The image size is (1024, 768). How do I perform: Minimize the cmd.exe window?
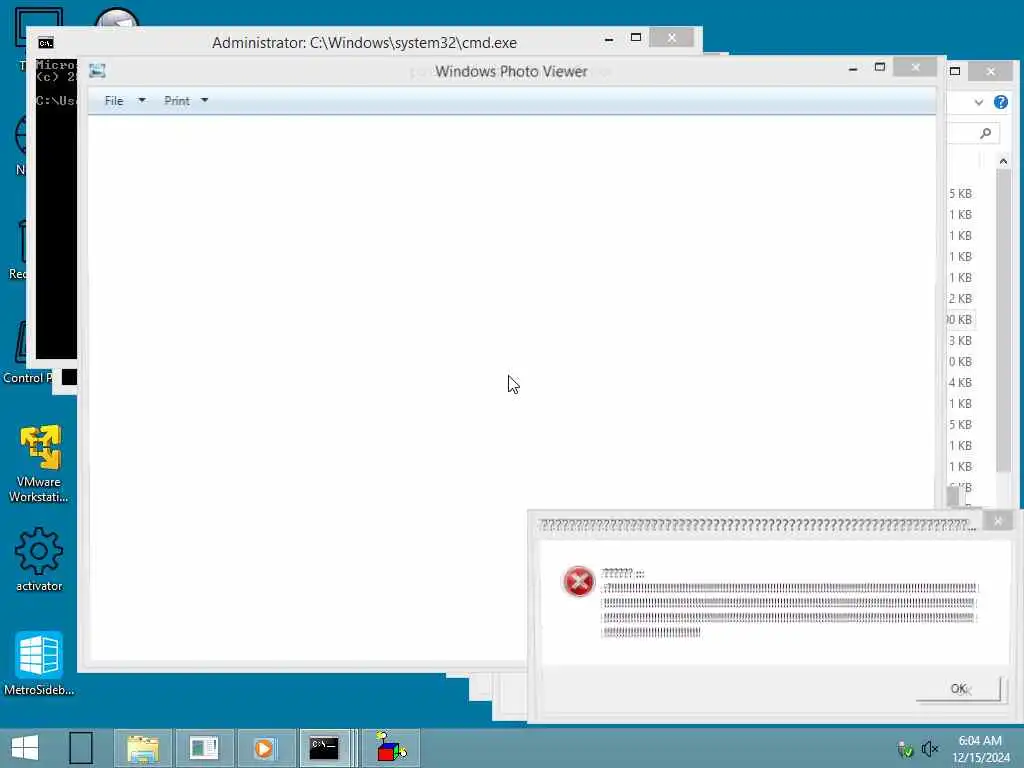point(609,40)
